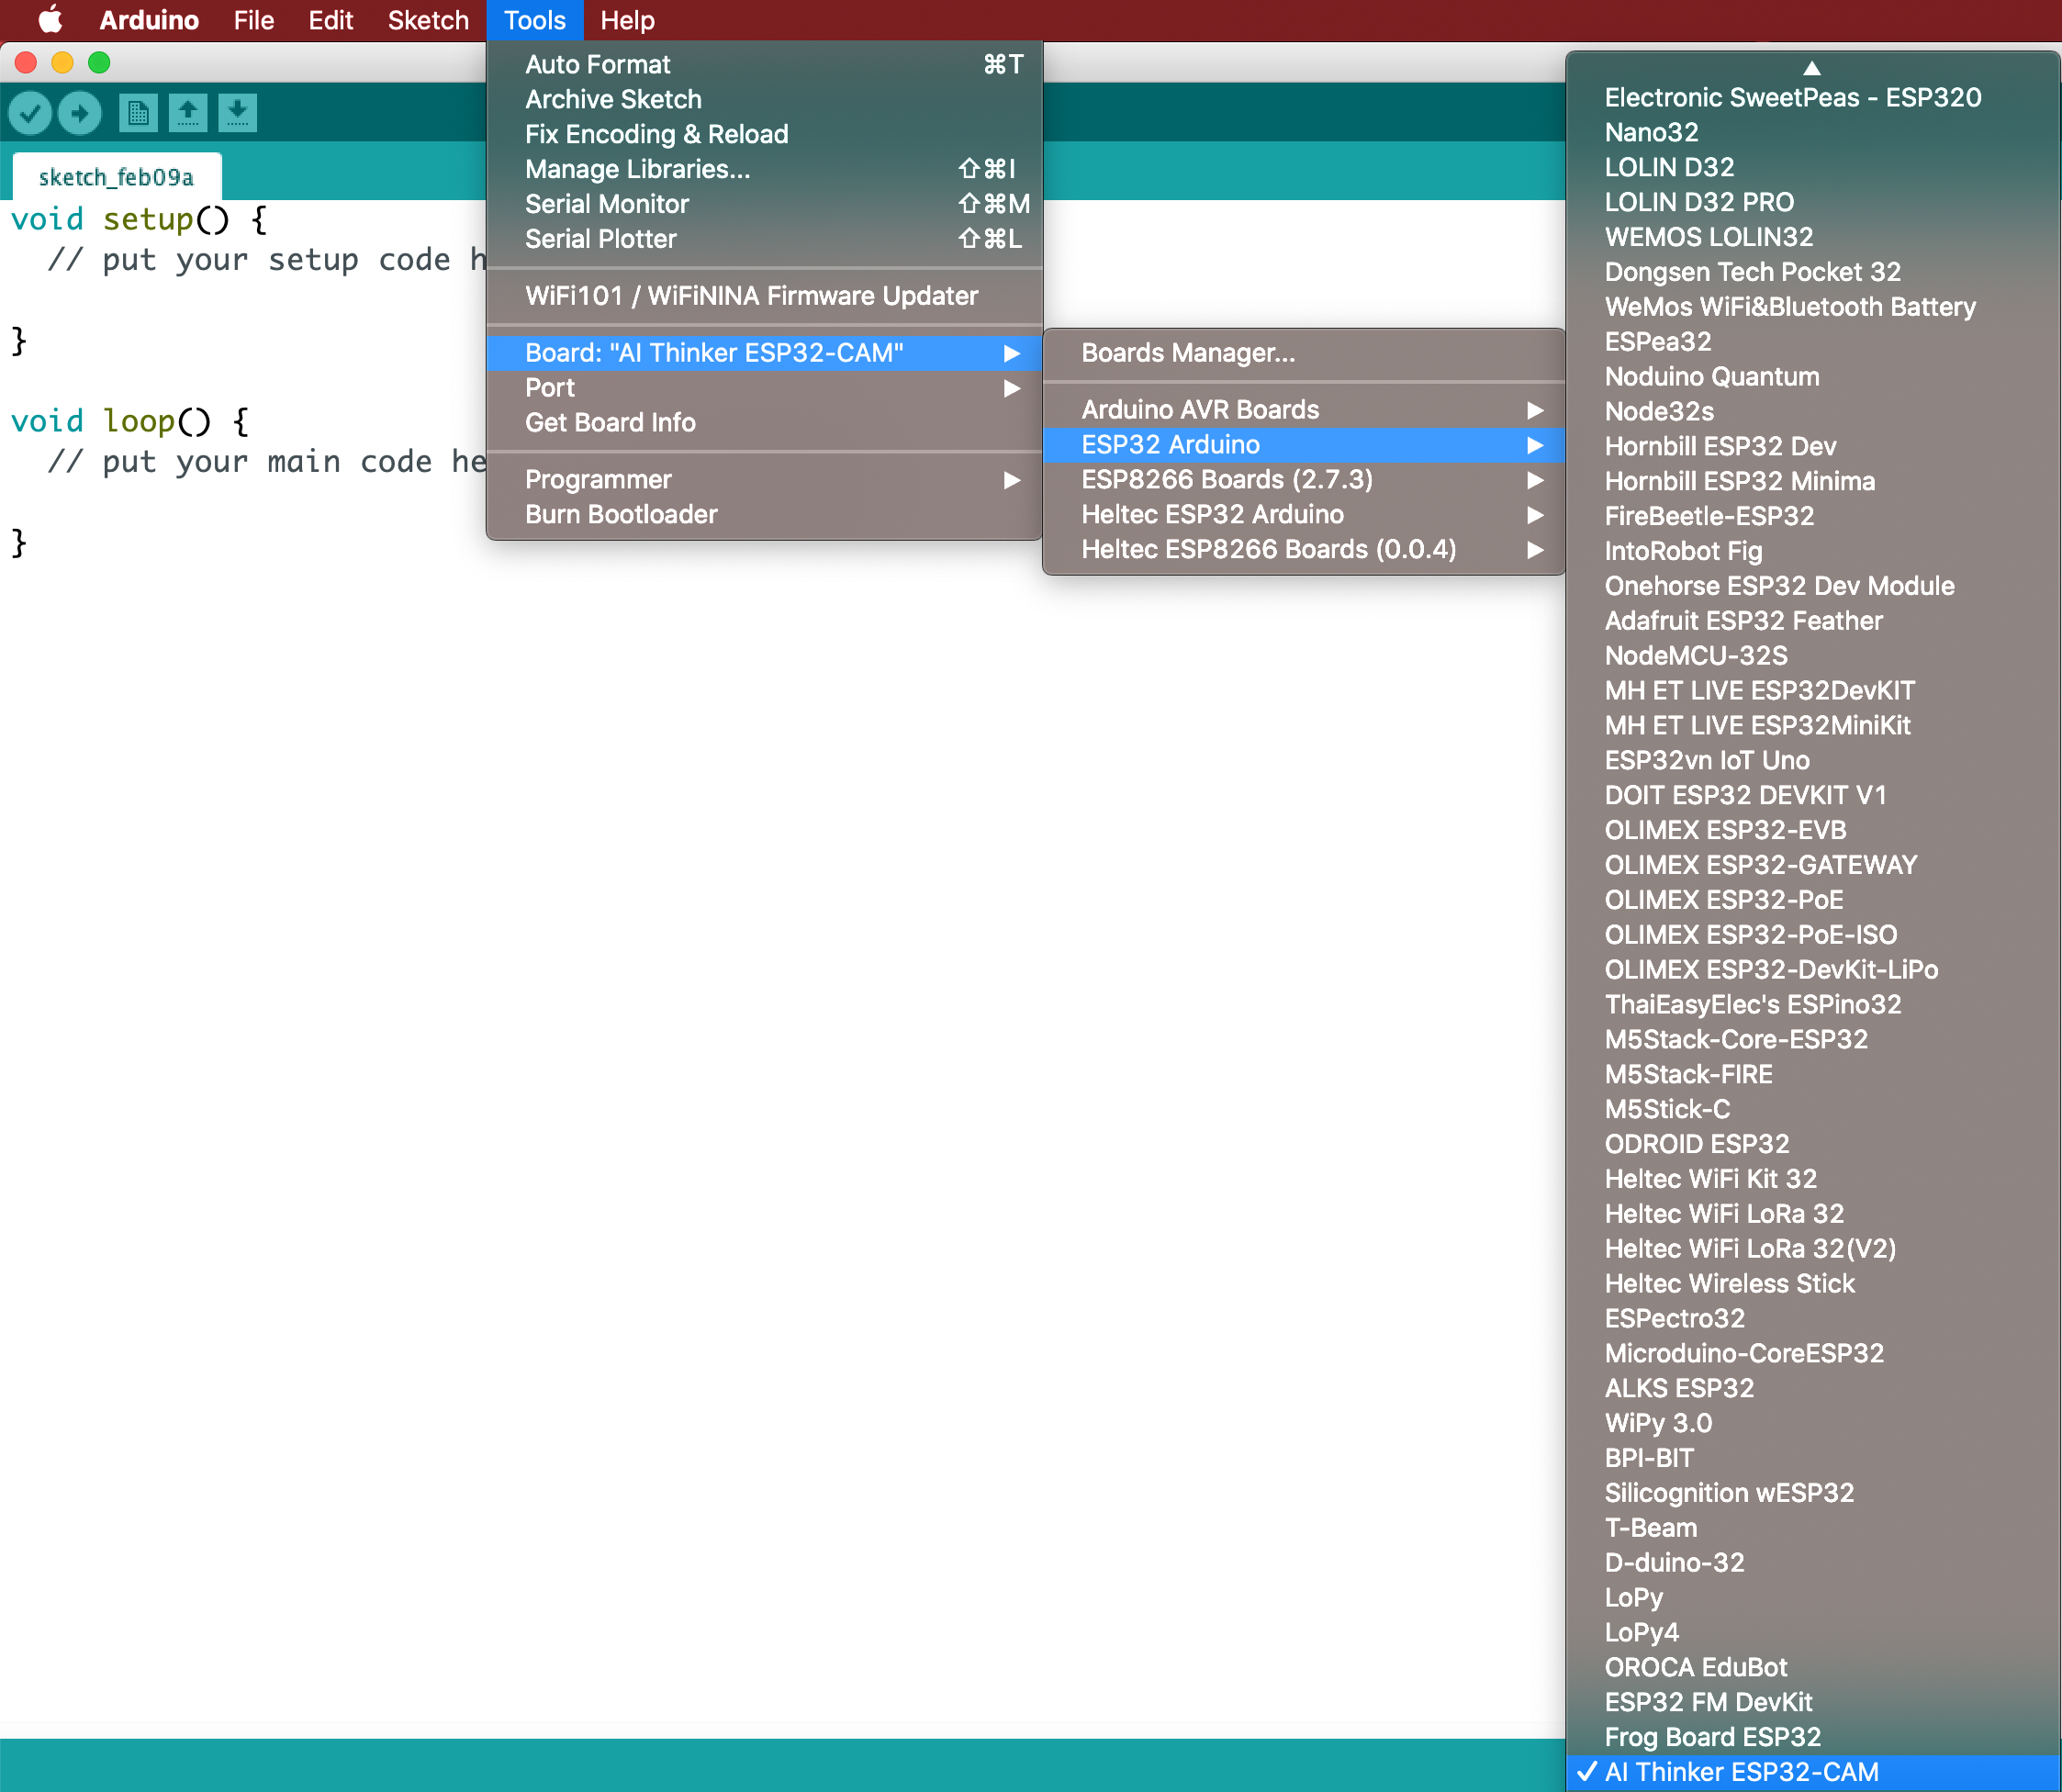Screen dimensions: 2062x1792
Task: Click the Upload arrow toolbar icon
Action: click(x=80, y=113)
